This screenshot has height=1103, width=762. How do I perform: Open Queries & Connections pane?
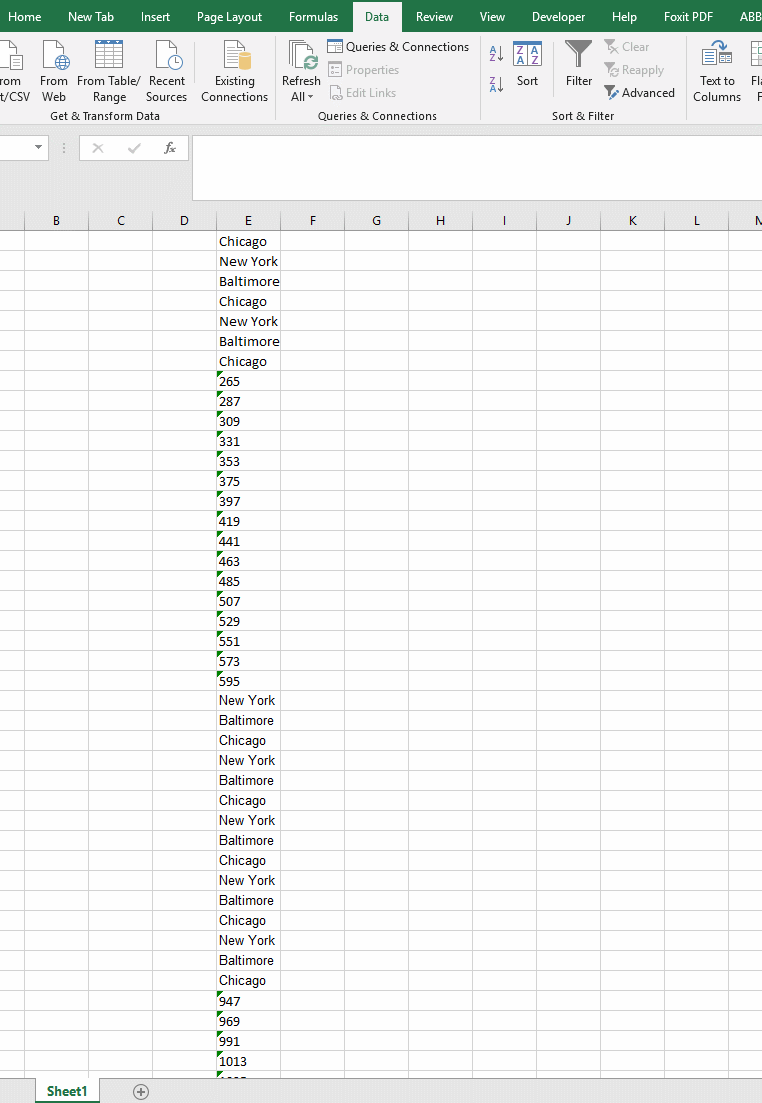click(398, 46)
